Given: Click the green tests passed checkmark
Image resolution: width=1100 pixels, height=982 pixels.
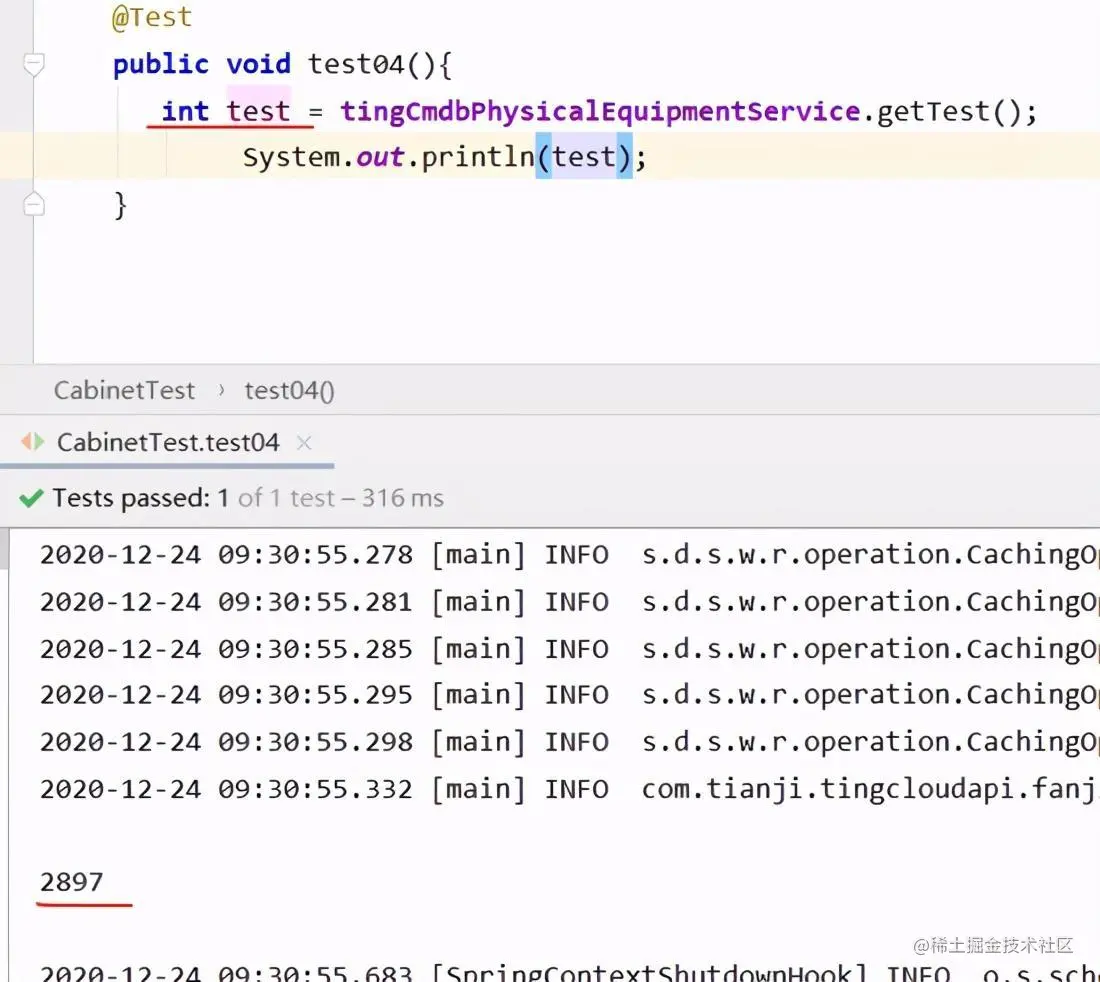Looking at the screenshot, I should click(x=32, y=498).
